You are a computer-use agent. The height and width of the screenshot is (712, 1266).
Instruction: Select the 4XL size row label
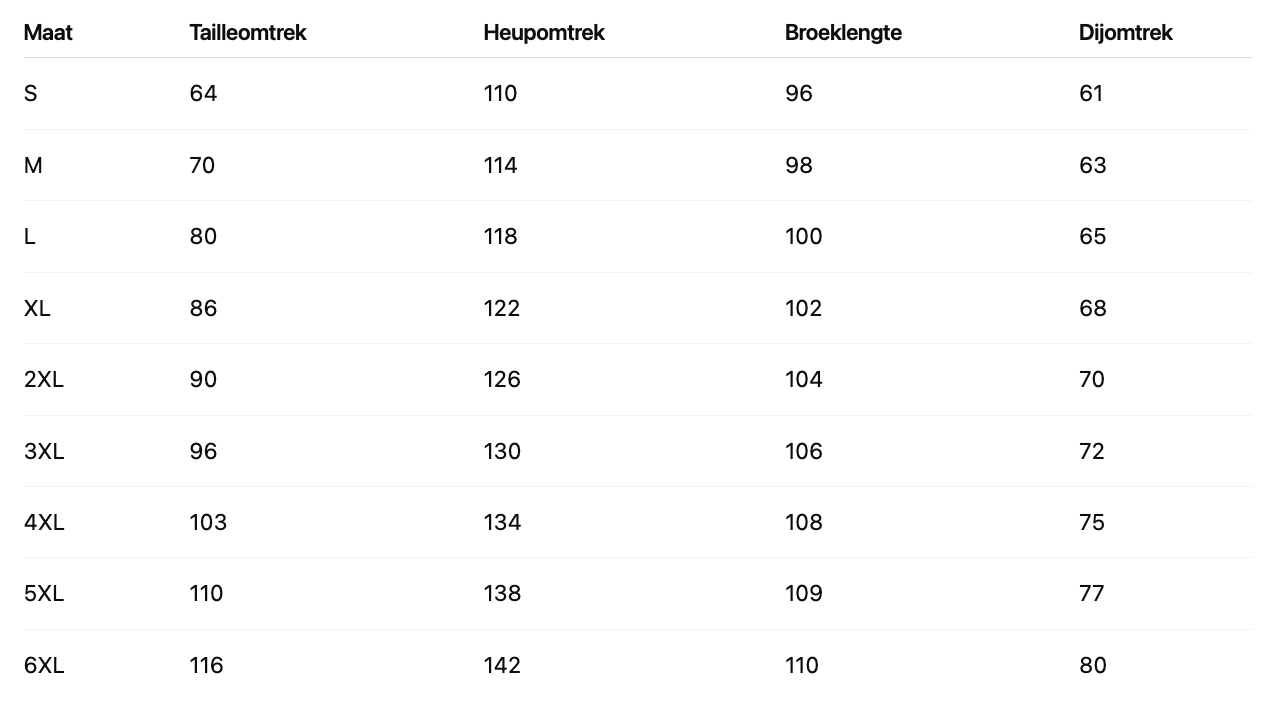point(44,522)
